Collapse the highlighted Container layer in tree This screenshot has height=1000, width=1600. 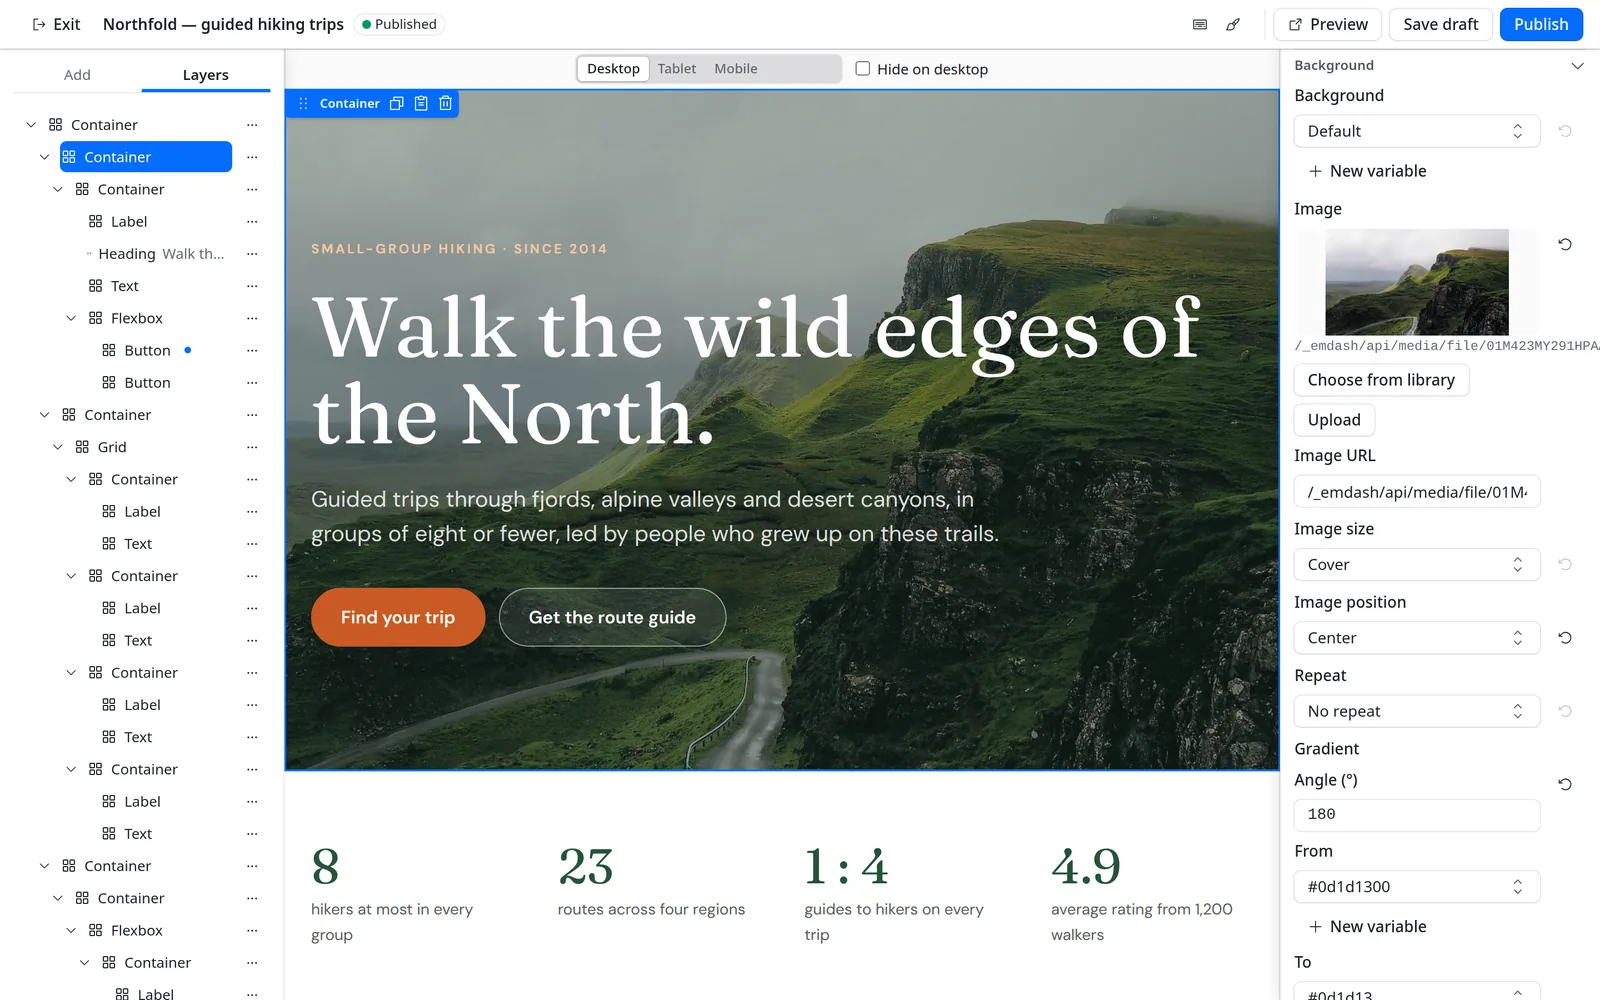point(44,157)
